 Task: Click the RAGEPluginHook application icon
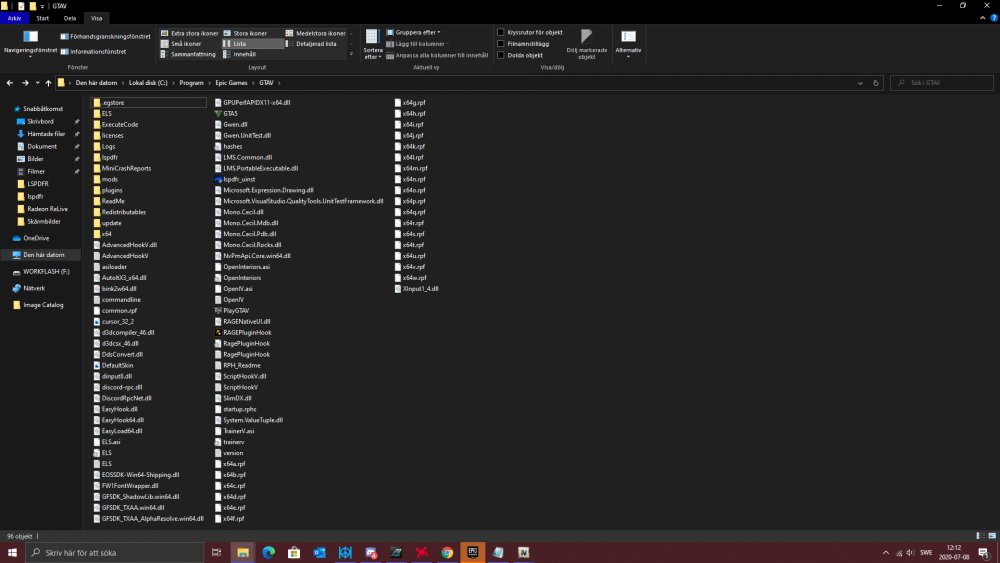[218, 332]
